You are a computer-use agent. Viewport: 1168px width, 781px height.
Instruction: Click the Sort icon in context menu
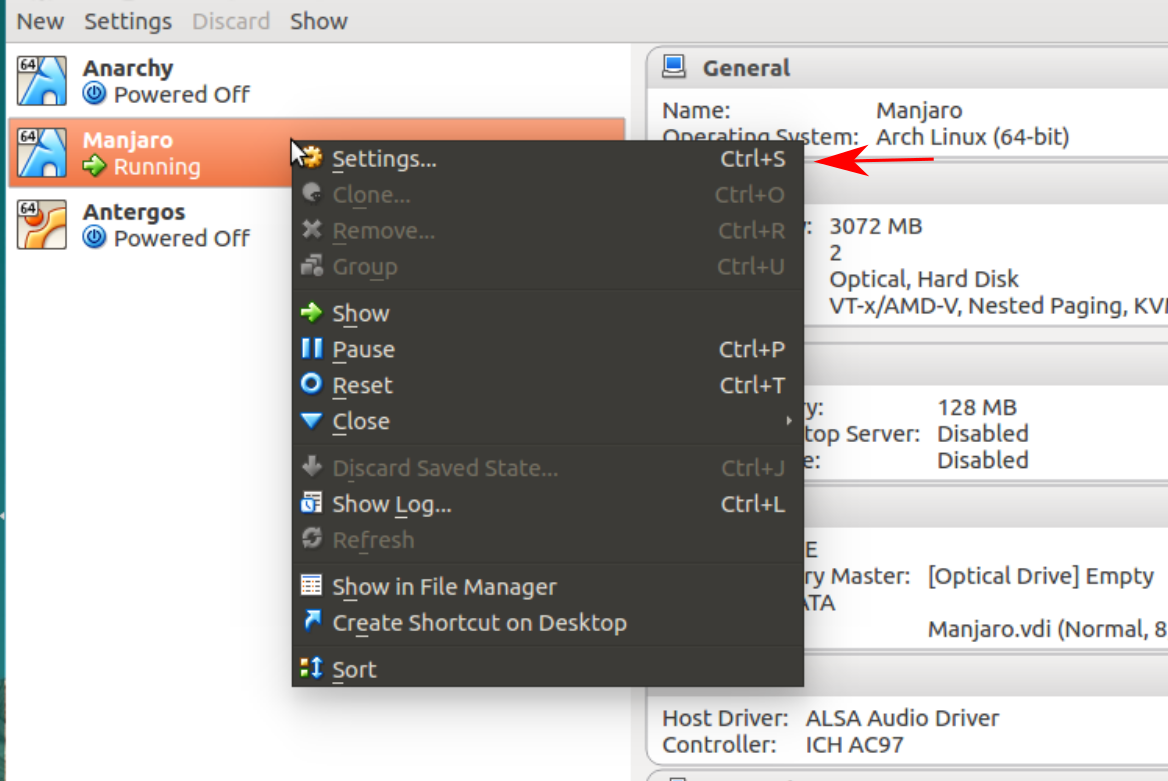point(312,669)
